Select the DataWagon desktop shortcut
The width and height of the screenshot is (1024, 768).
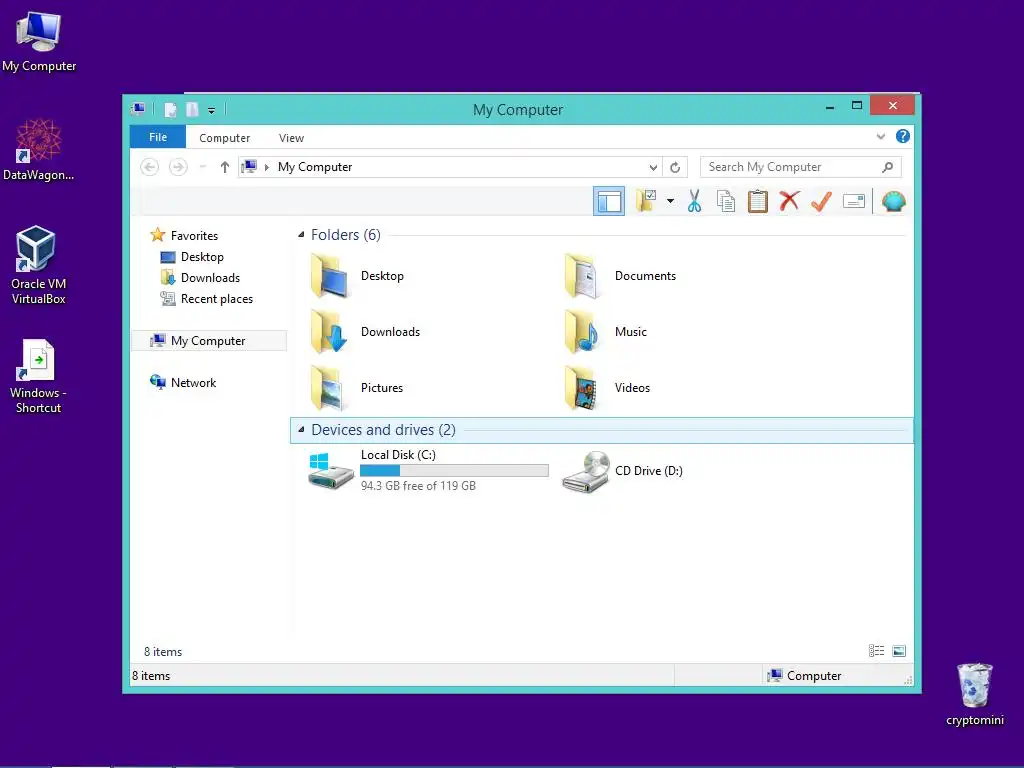pos(39,150)
